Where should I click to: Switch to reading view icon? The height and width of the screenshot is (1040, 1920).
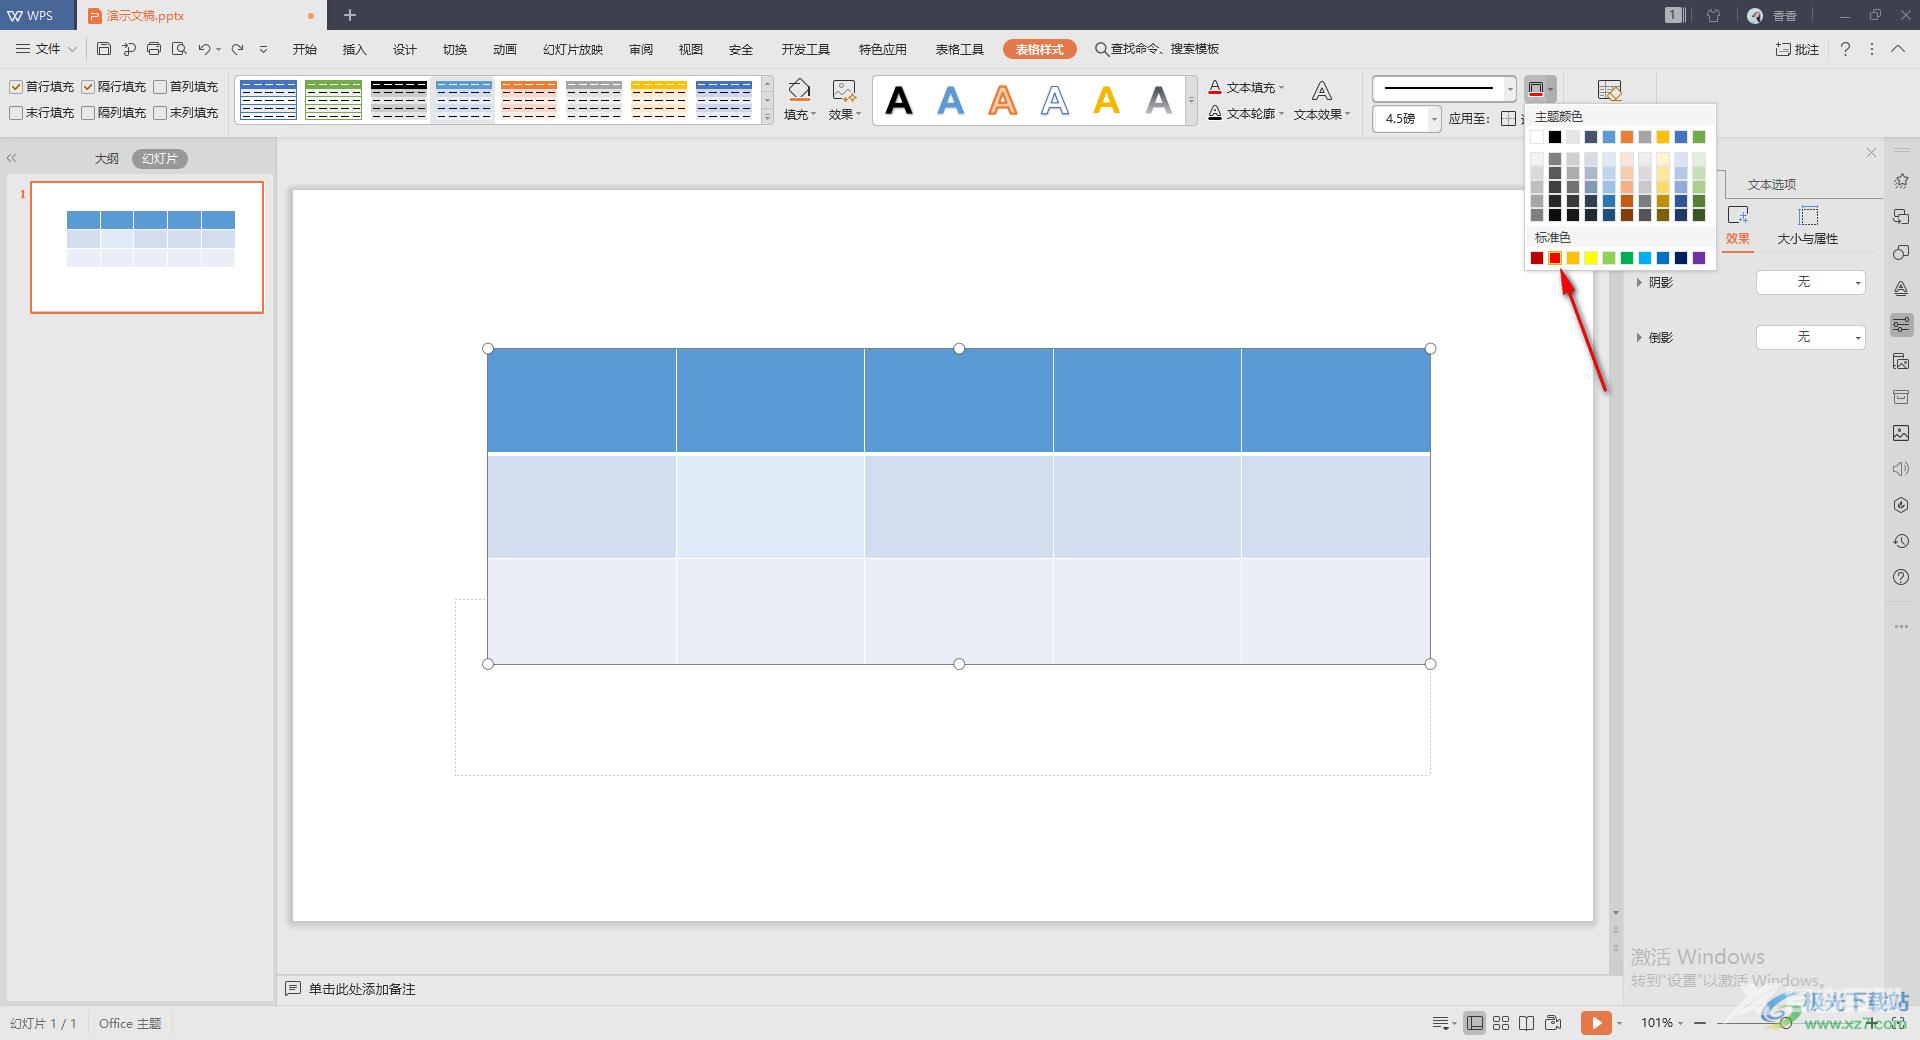coord(1527,1023)
